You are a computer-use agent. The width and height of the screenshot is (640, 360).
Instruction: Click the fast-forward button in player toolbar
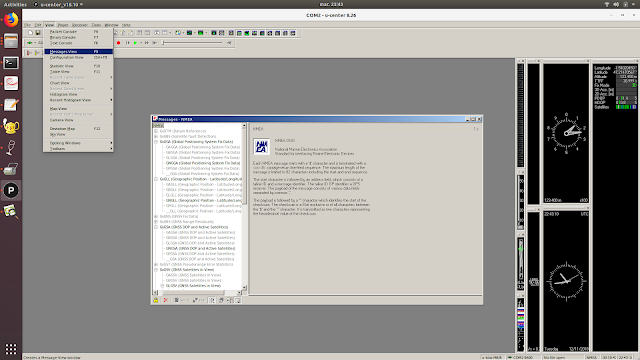click(147, 42)
